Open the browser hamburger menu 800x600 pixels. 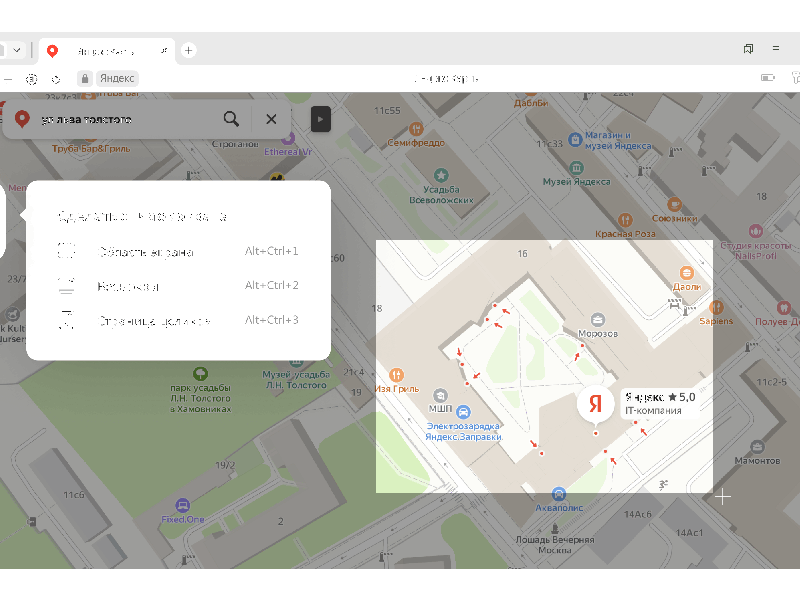pyautogui.click(x=776, y=48)
